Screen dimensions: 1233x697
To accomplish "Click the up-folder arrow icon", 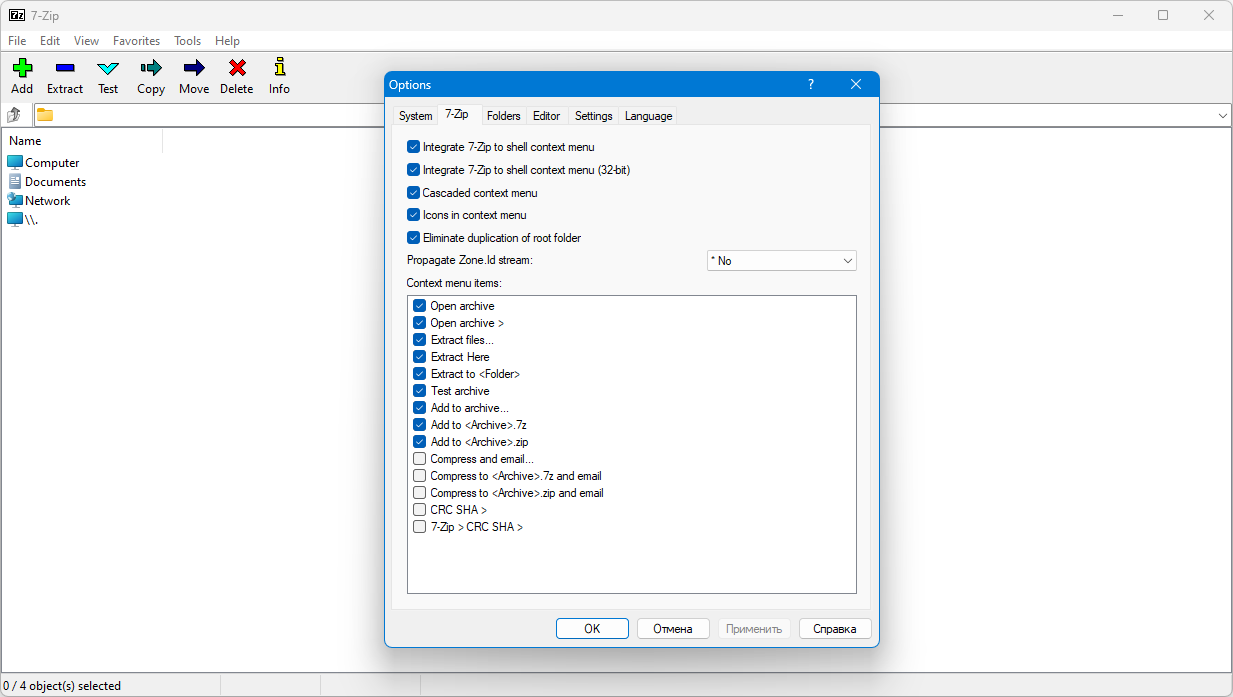I will click(15, 115).
